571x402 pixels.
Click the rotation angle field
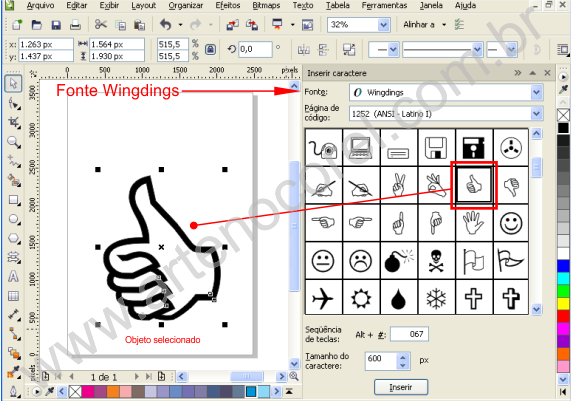(x=255, y=49)
